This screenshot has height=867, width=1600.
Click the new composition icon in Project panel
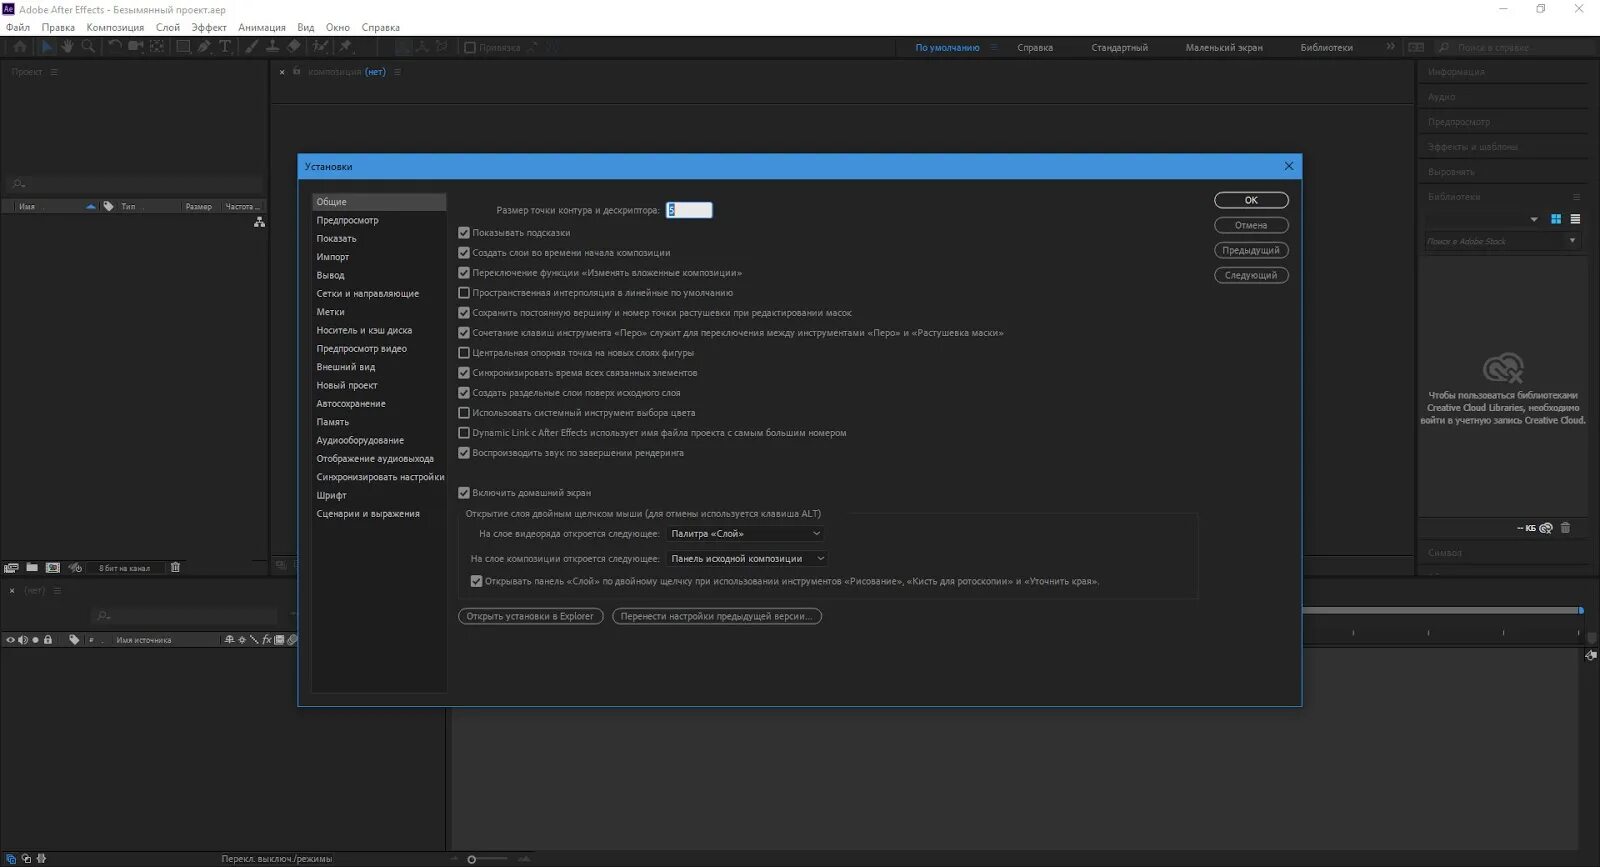click(x=53, y=568)
